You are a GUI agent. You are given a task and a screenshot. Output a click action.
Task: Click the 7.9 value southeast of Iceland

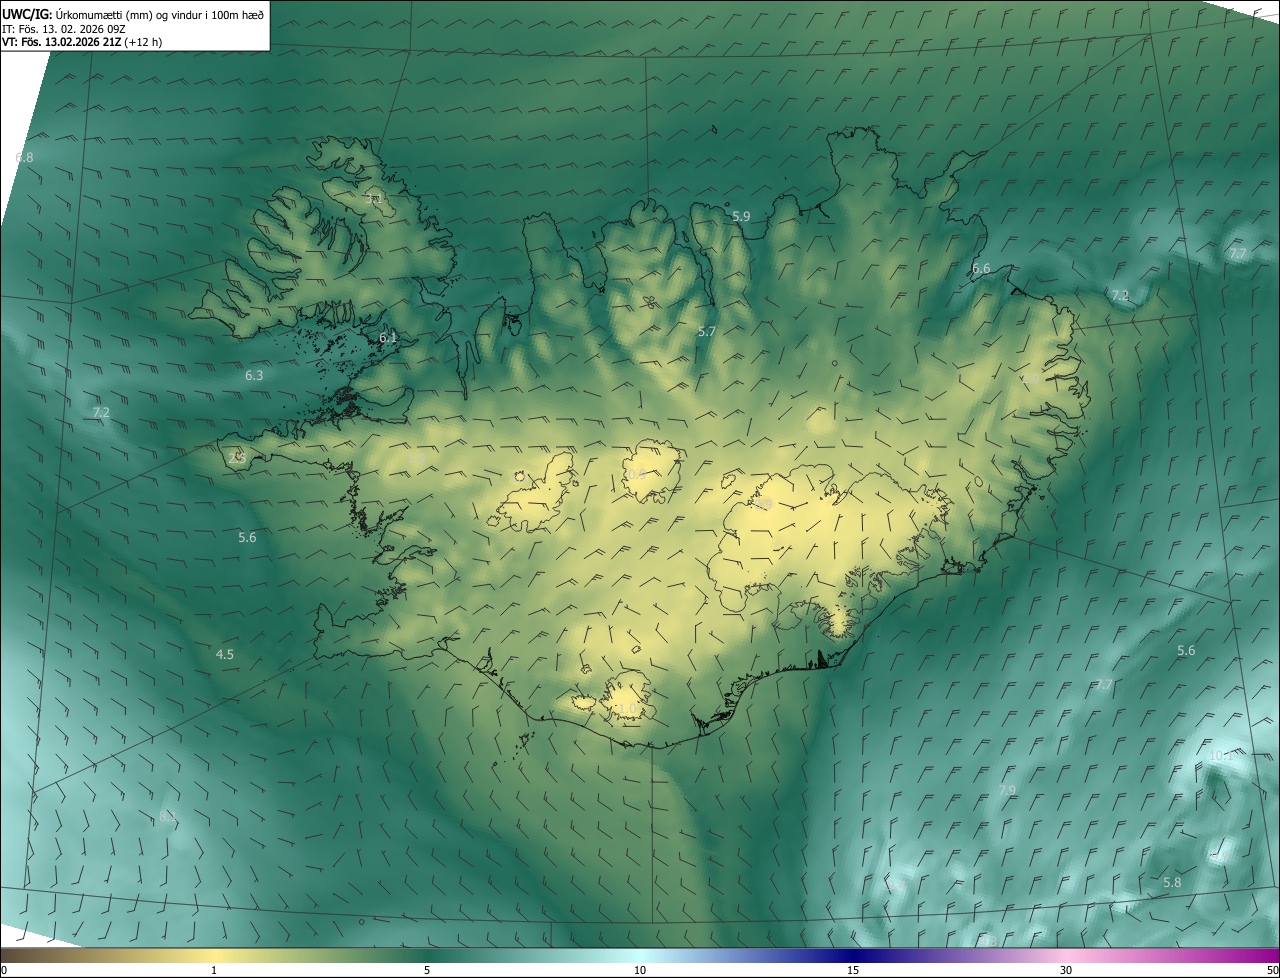coord(1007,791)
